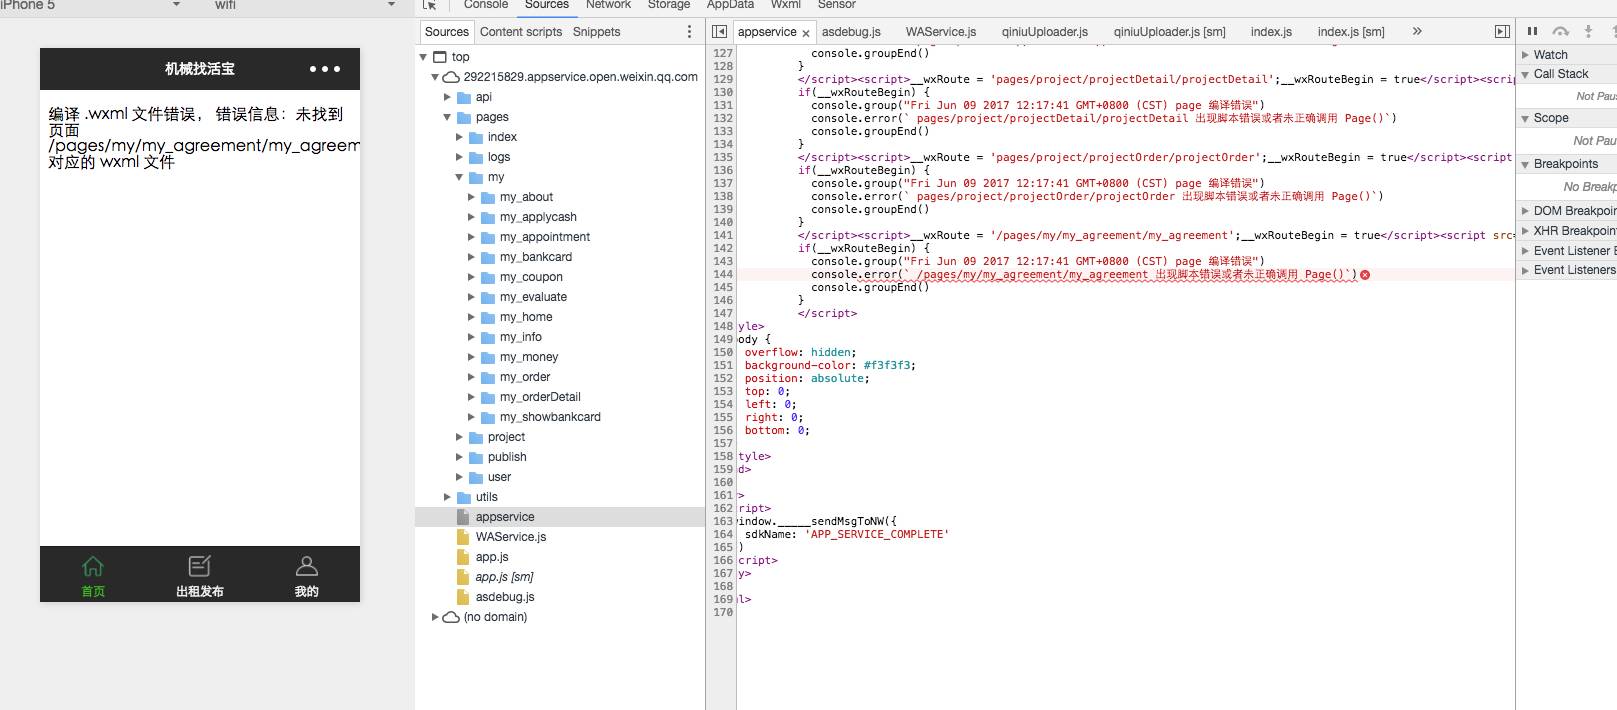Collapse the top frame node
The image size is (1617, 710).
coord(423,57)
